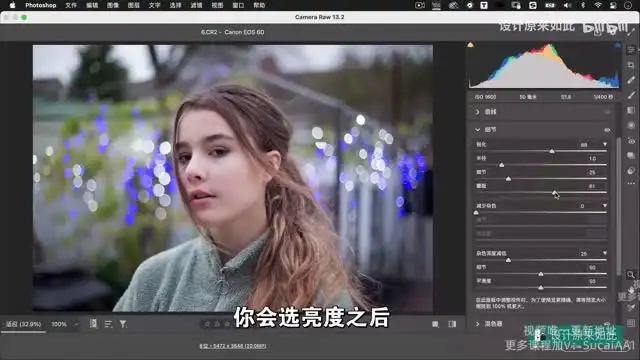The height and width of the screenshot is (360, 640).
Task: Click the 半径 radius slider handle
Action: pos(502,165)
